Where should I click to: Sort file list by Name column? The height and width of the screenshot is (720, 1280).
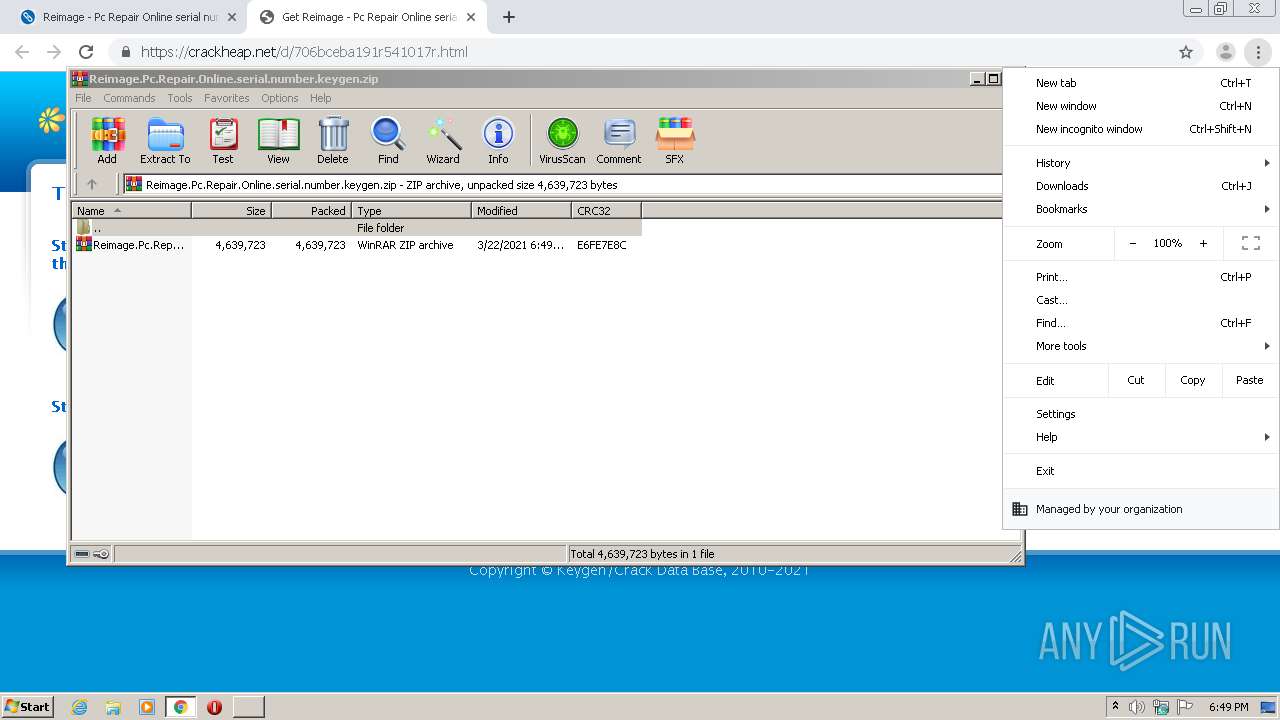tap(131, 211)
